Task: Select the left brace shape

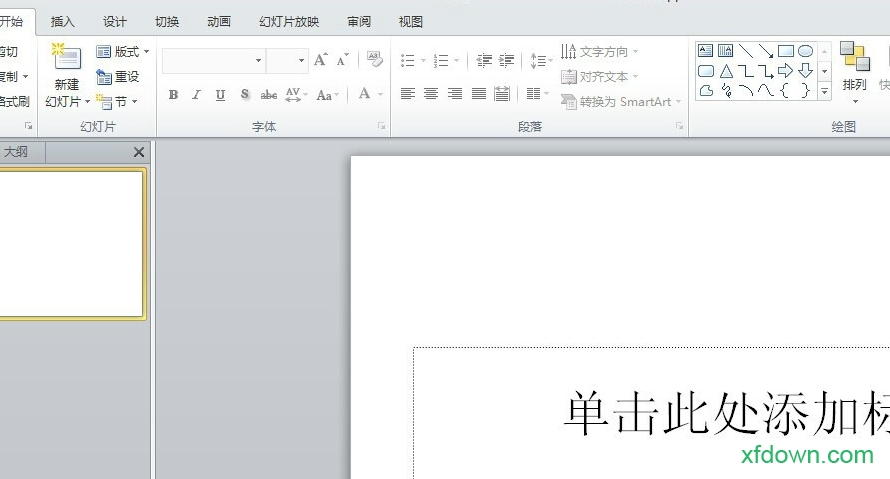Action: (785, 90)
